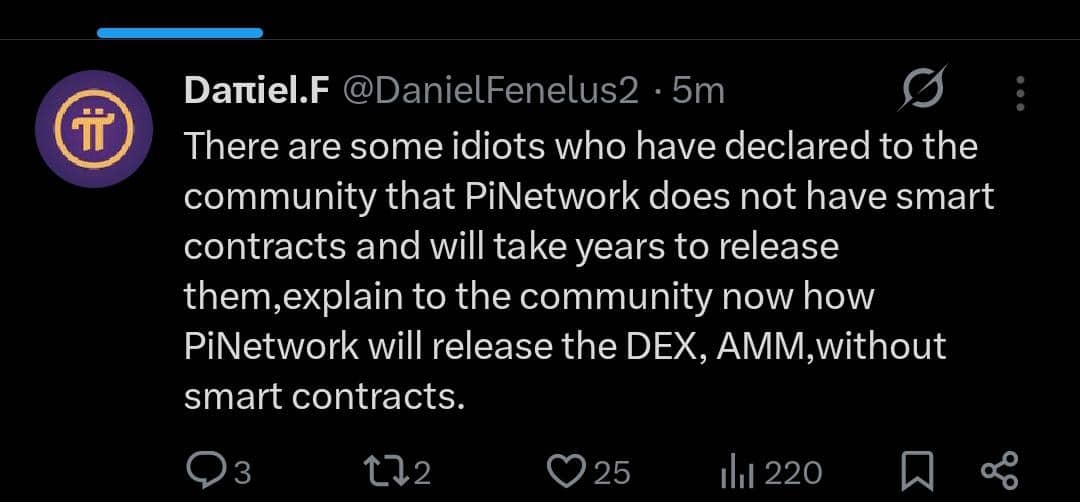This screenshot has width=1080, height=502.
Task: Click the reply count number 3
Action: click(x=241, y=472)
